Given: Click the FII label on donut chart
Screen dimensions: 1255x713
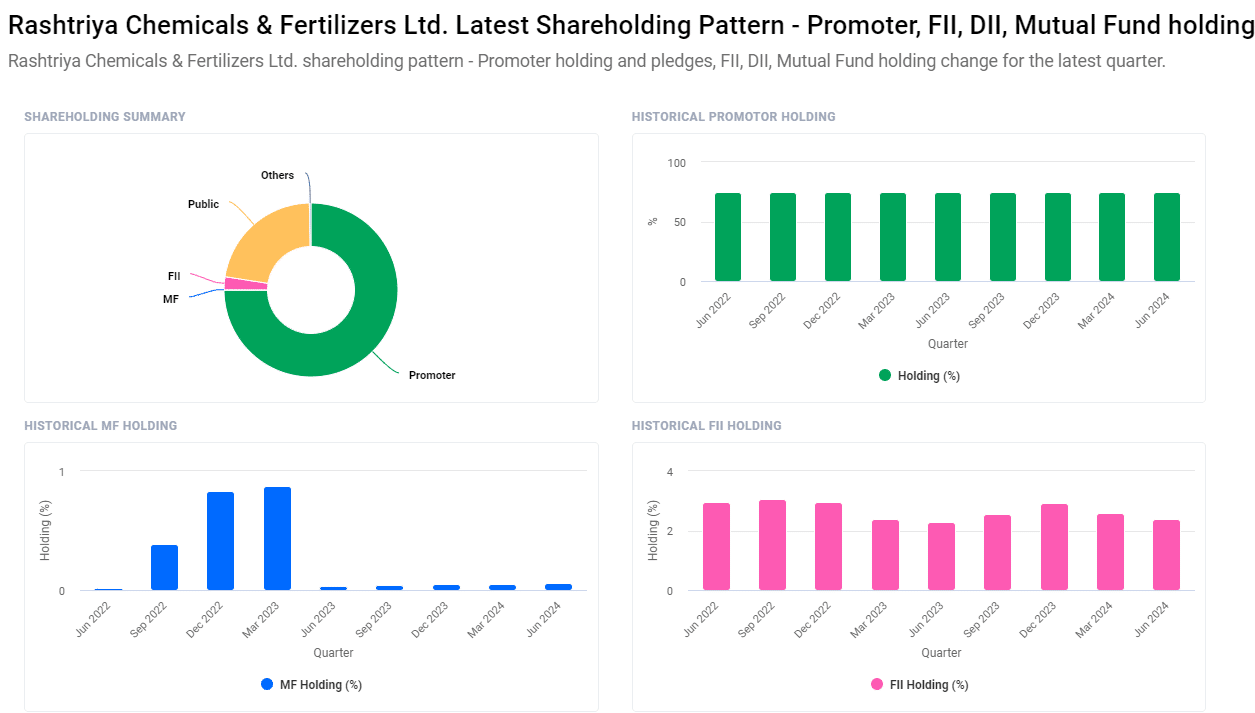Looking at the screenshot, I should [x=174, y=276].
